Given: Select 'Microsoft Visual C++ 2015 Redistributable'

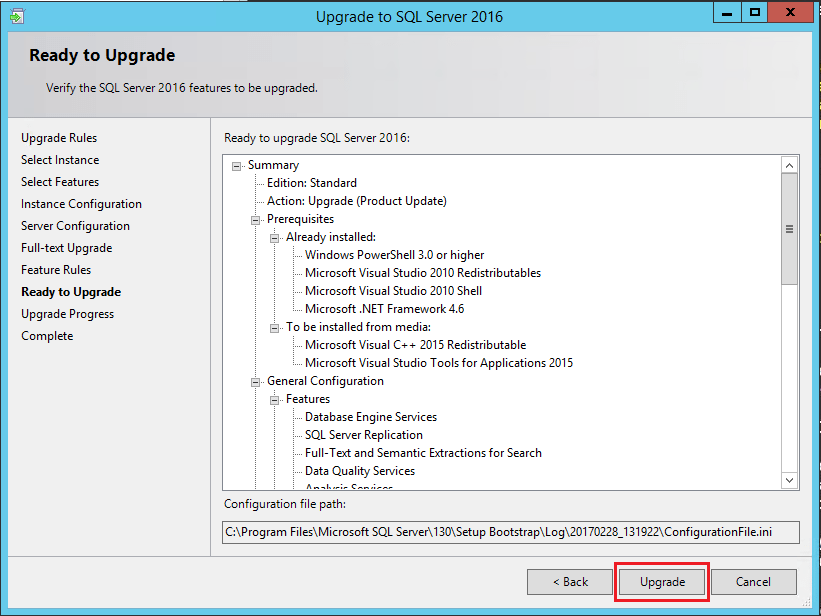Looking at the screenshot, I should [416, 345].
